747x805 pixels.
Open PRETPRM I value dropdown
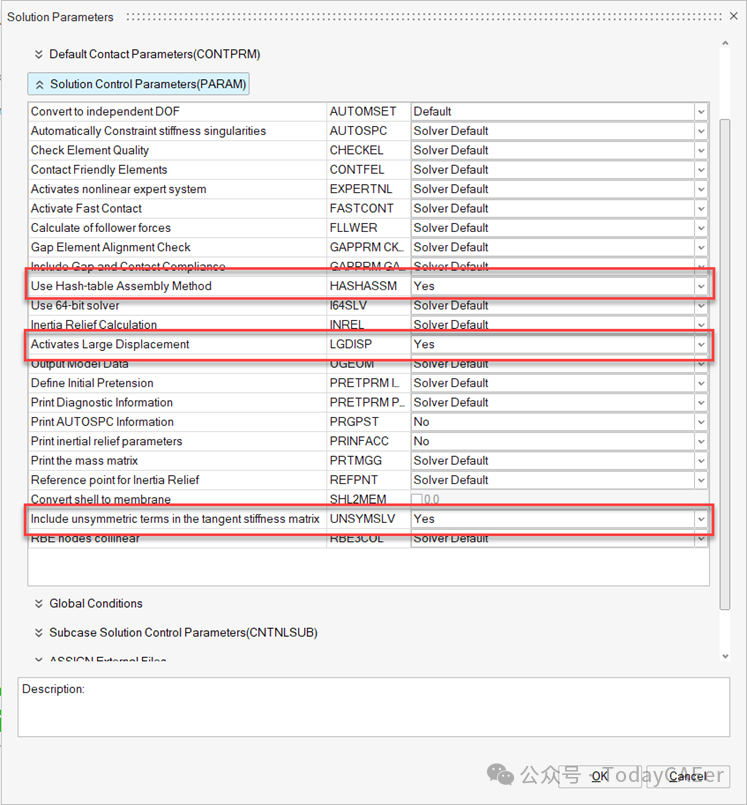pyautogui.click(x=701, y=383)
